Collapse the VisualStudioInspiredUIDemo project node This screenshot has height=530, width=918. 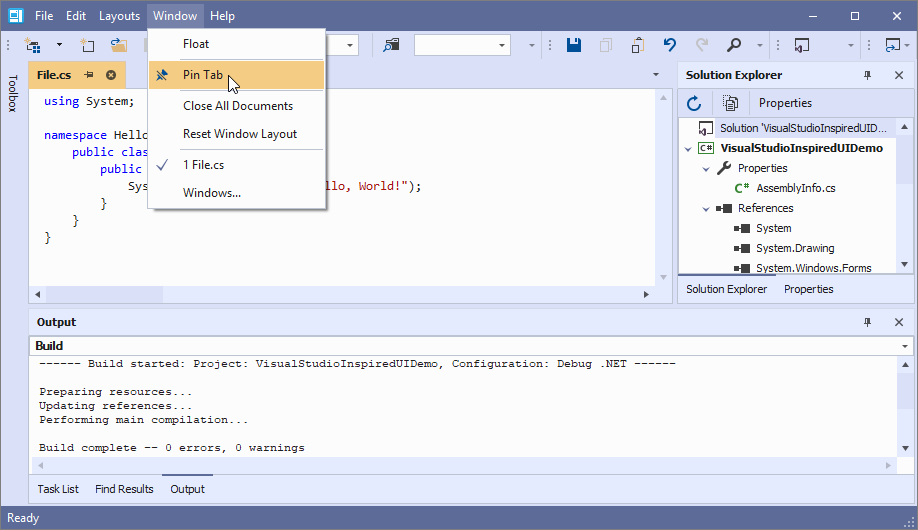(x=688, y=149)
